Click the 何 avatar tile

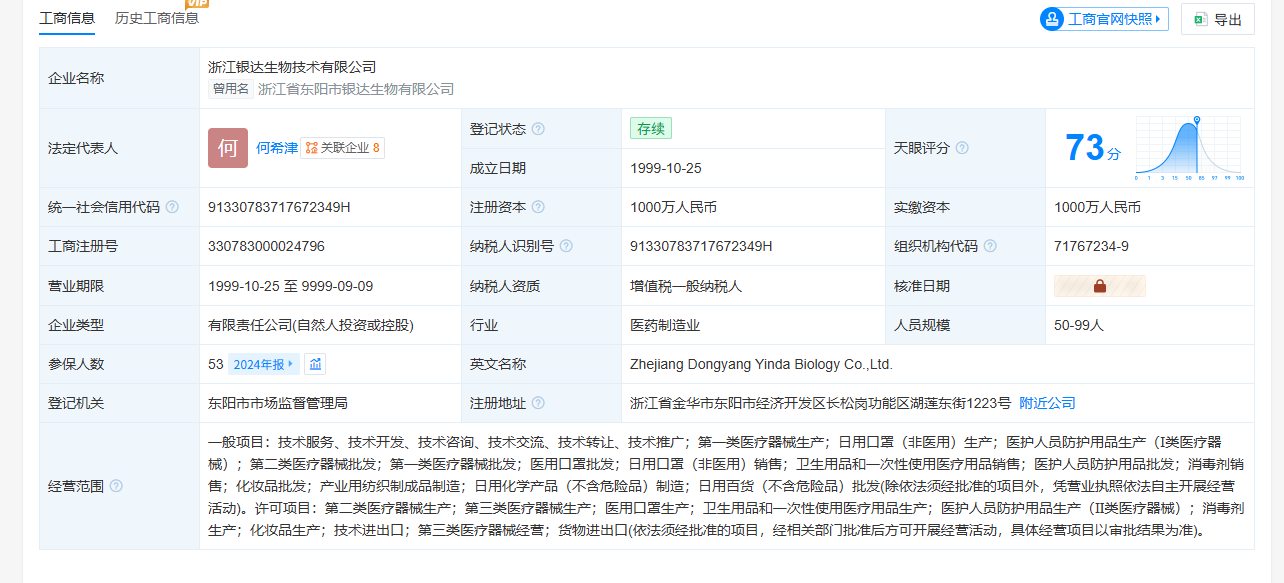[x=228, y=148]
